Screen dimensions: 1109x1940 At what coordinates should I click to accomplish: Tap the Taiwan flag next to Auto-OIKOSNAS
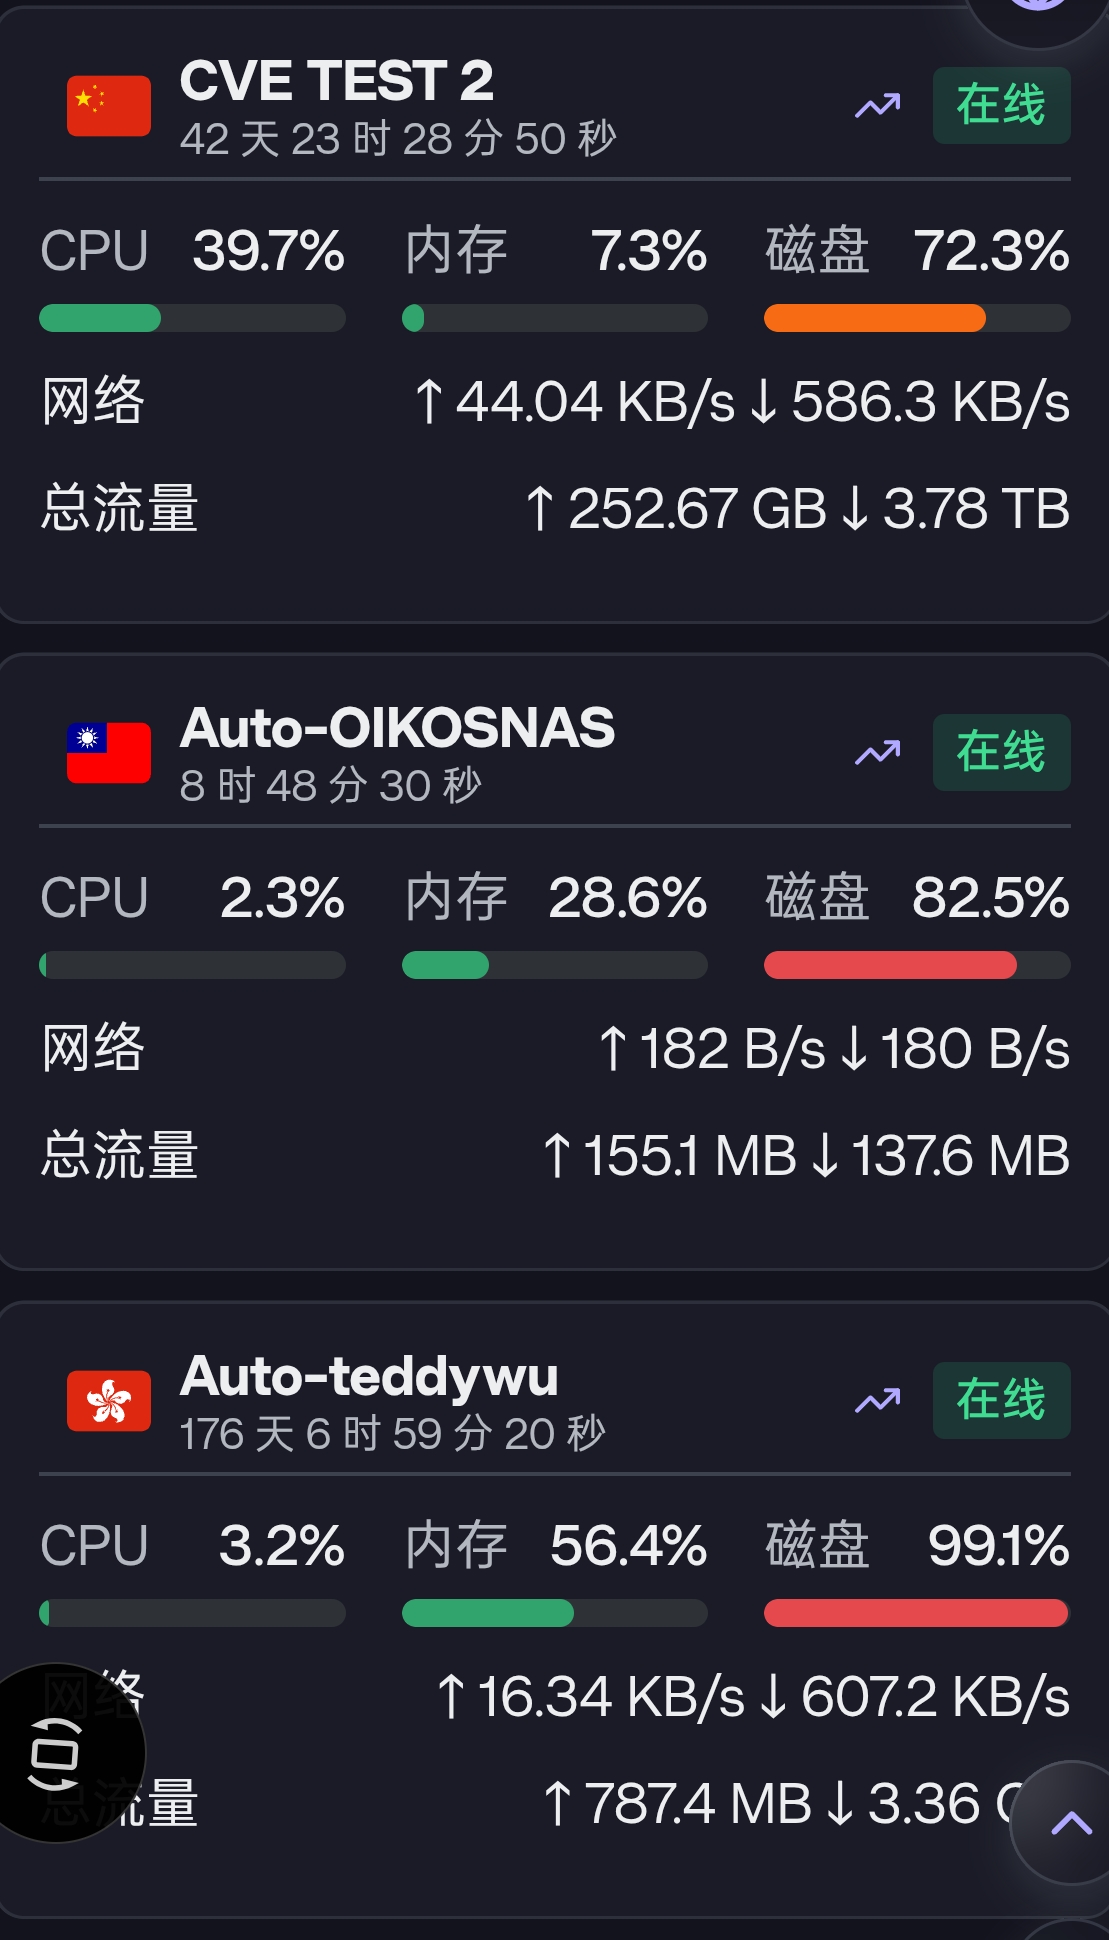click(x=109, y=752)
